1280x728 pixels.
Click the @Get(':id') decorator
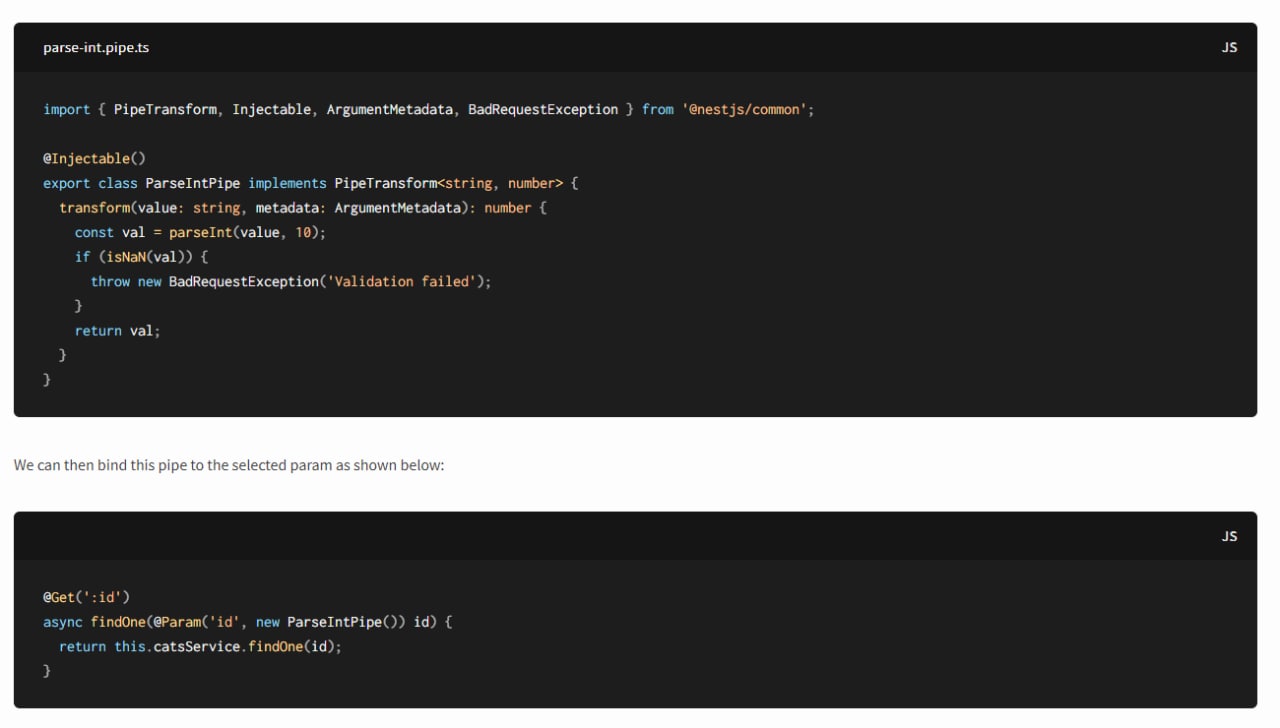pyautogui.click(x=86, y=597)
